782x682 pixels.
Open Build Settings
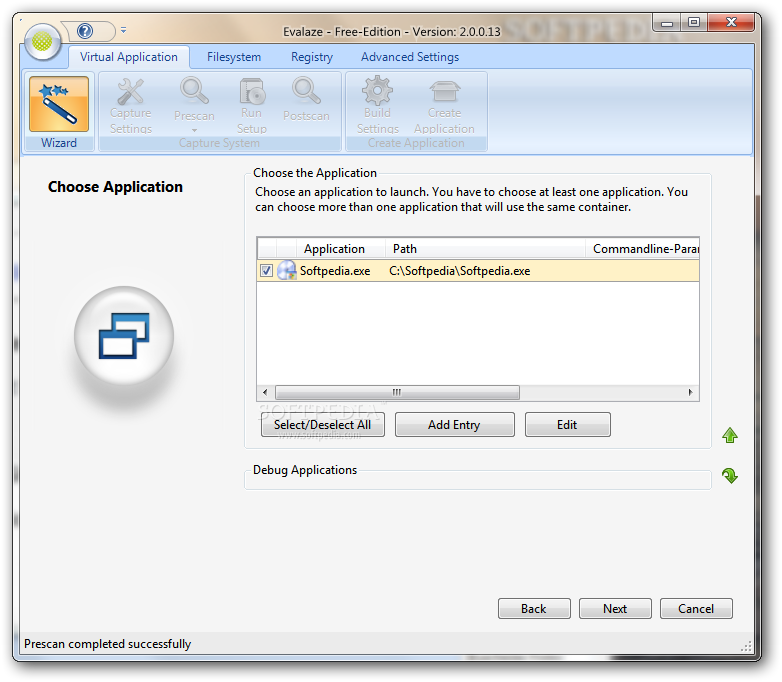(x=378, y=106)
